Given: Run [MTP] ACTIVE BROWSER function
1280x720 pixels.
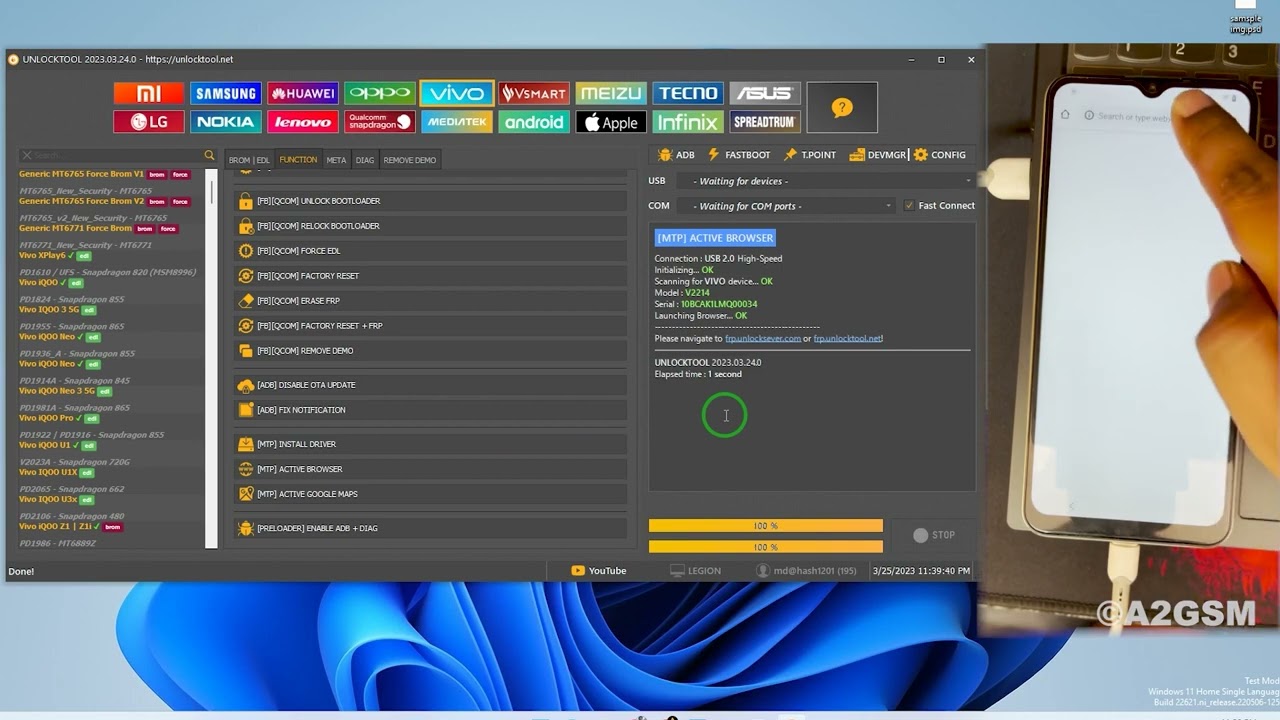Looking at the screenshot, I should tap(431, 469).
